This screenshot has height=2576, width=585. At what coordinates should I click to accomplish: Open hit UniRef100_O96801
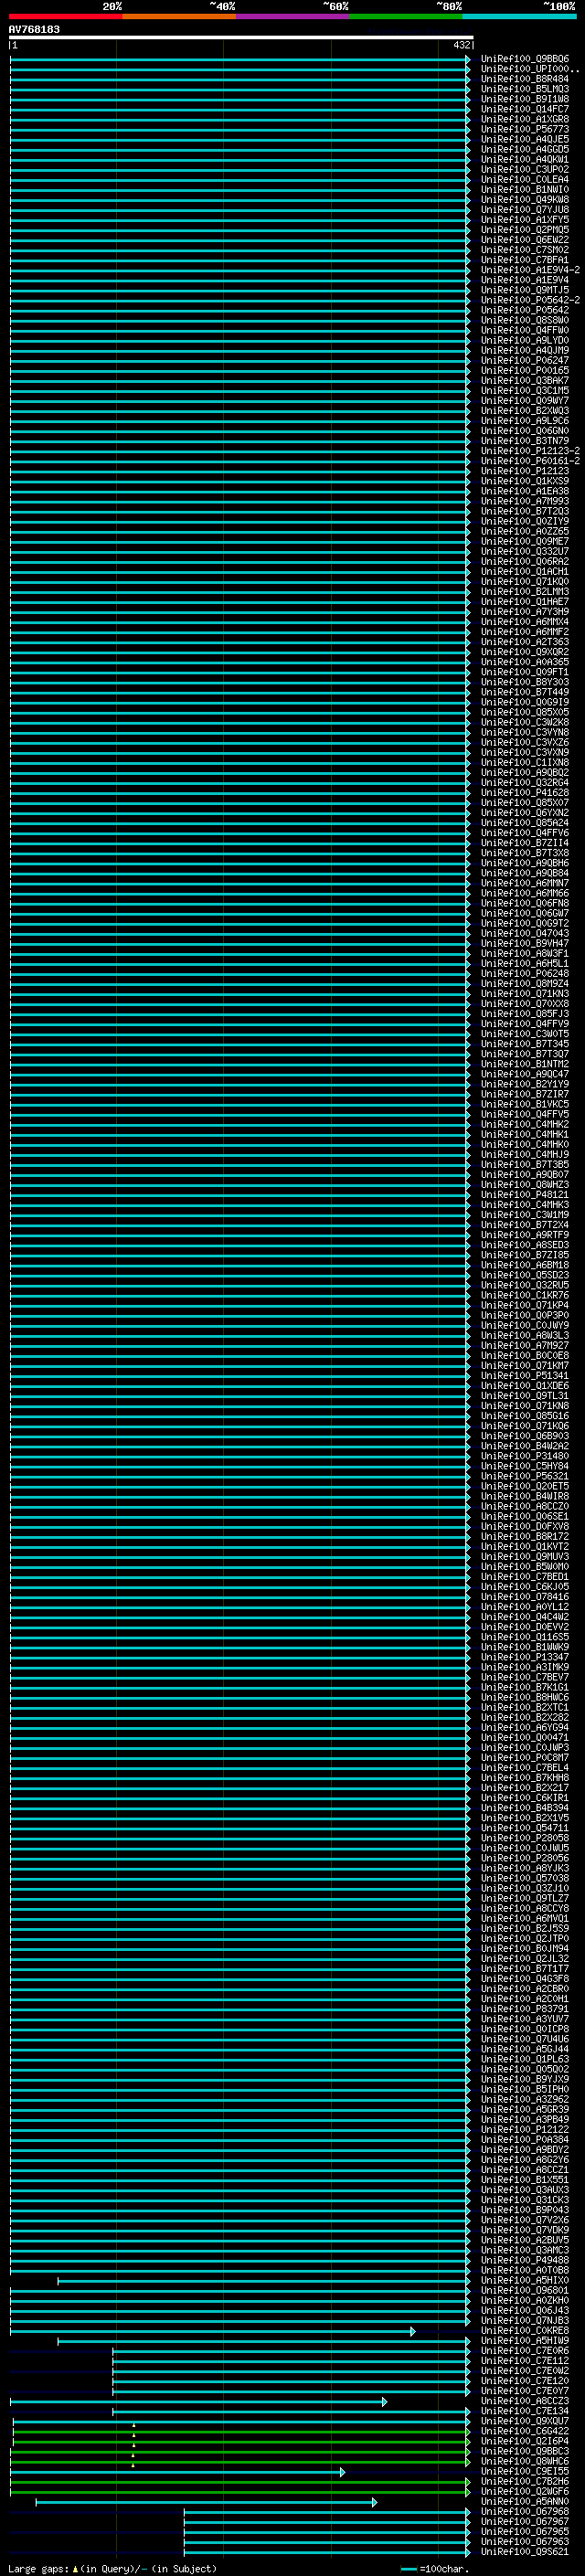525,2290
